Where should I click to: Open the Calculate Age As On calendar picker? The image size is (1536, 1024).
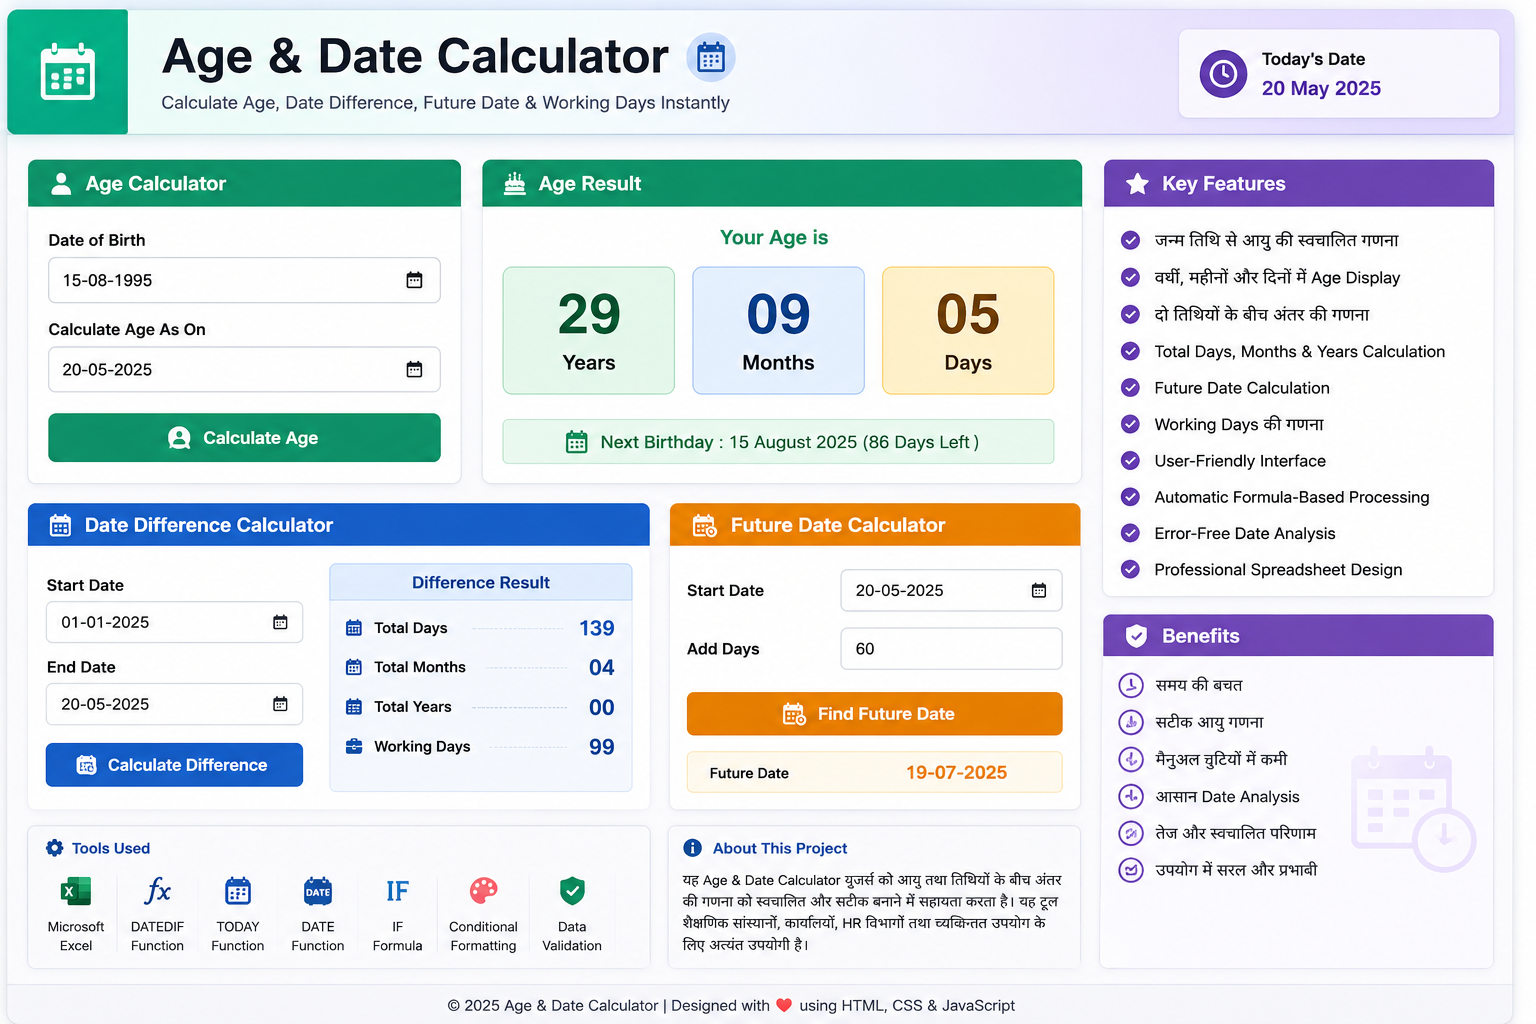click(414, 370)
